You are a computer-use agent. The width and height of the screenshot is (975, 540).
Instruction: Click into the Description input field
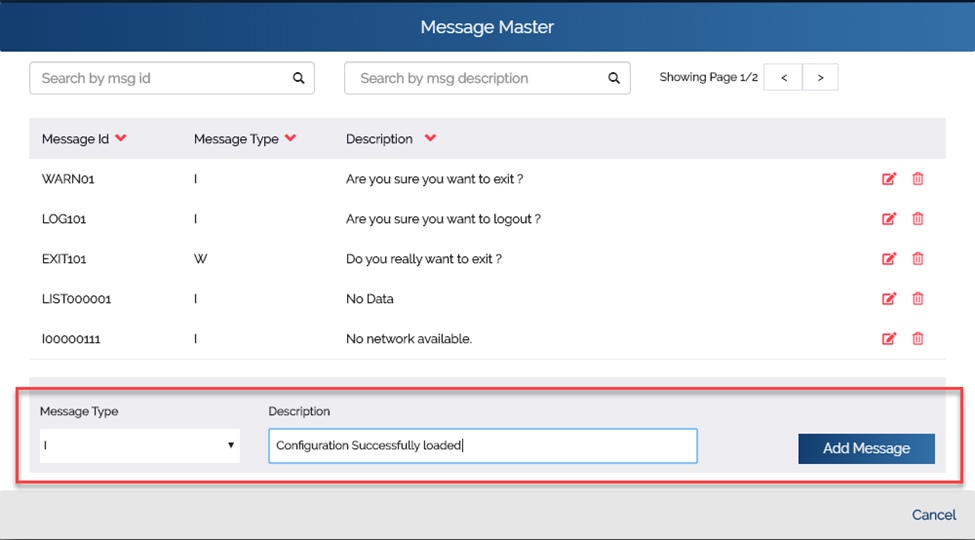click(x=483, y=445)
